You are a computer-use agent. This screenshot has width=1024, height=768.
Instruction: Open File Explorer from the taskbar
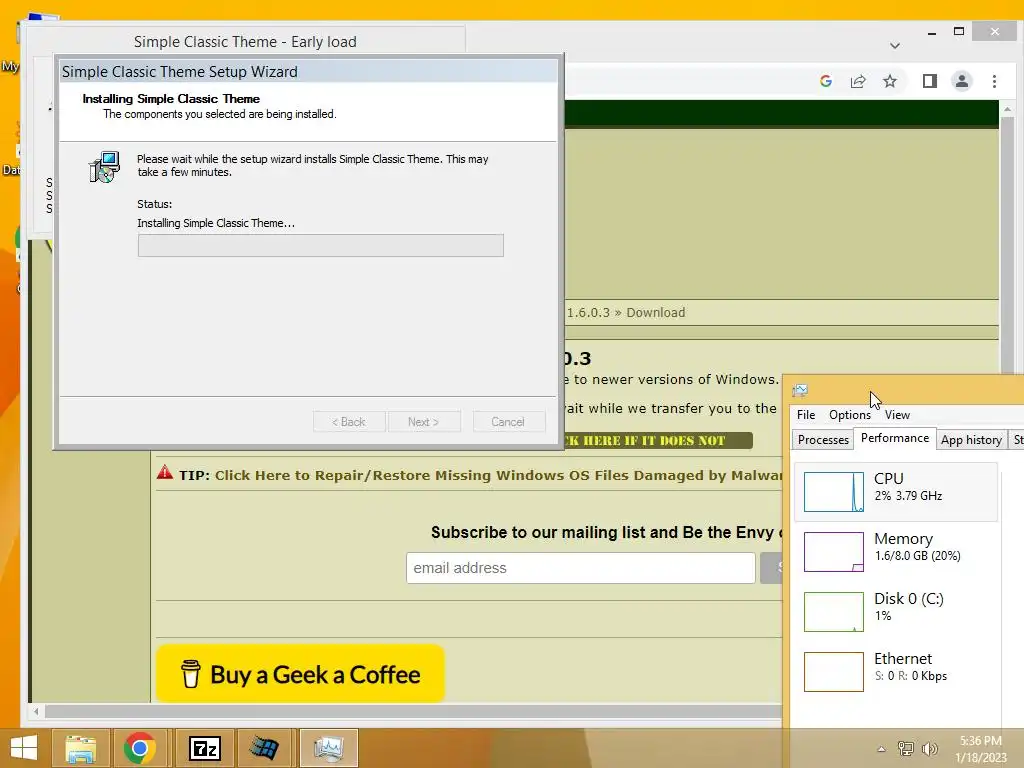pos(81,748)
